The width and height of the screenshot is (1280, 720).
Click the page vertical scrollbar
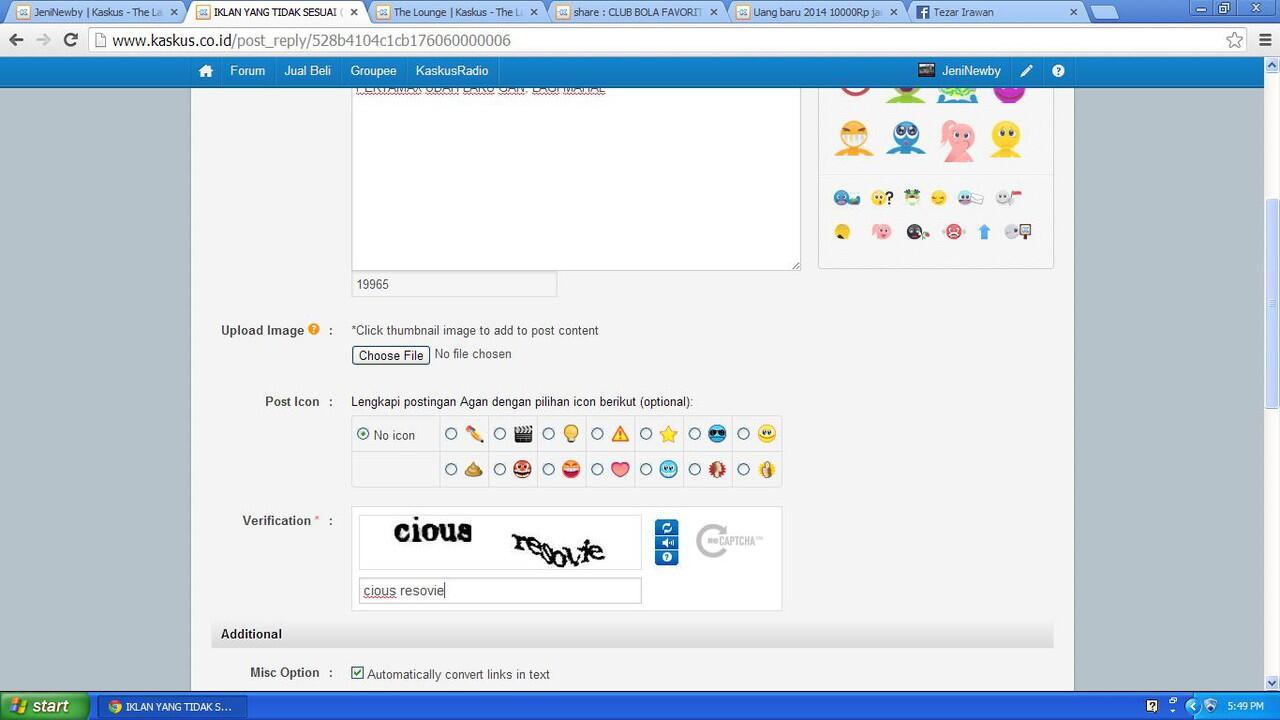(x=1272, y=305)
